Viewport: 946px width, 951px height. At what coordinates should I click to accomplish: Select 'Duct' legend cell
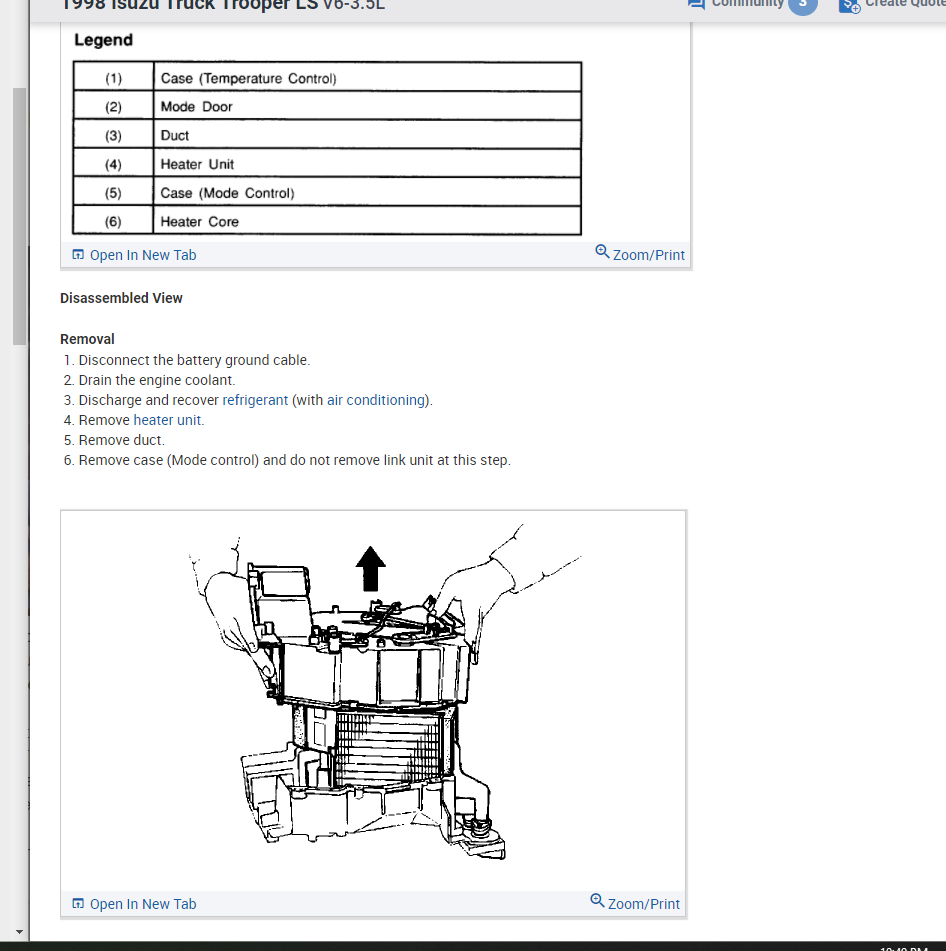click(367, 135)
